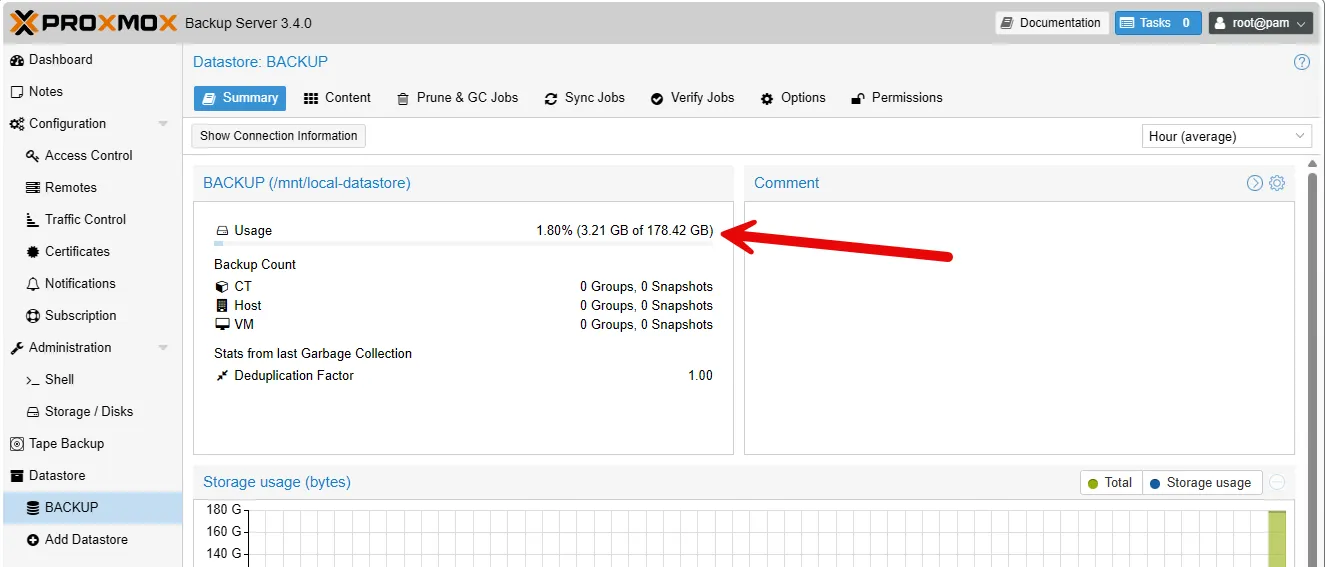
Task: Collapse the Configuration tree section
Action: tap(163, 124)
